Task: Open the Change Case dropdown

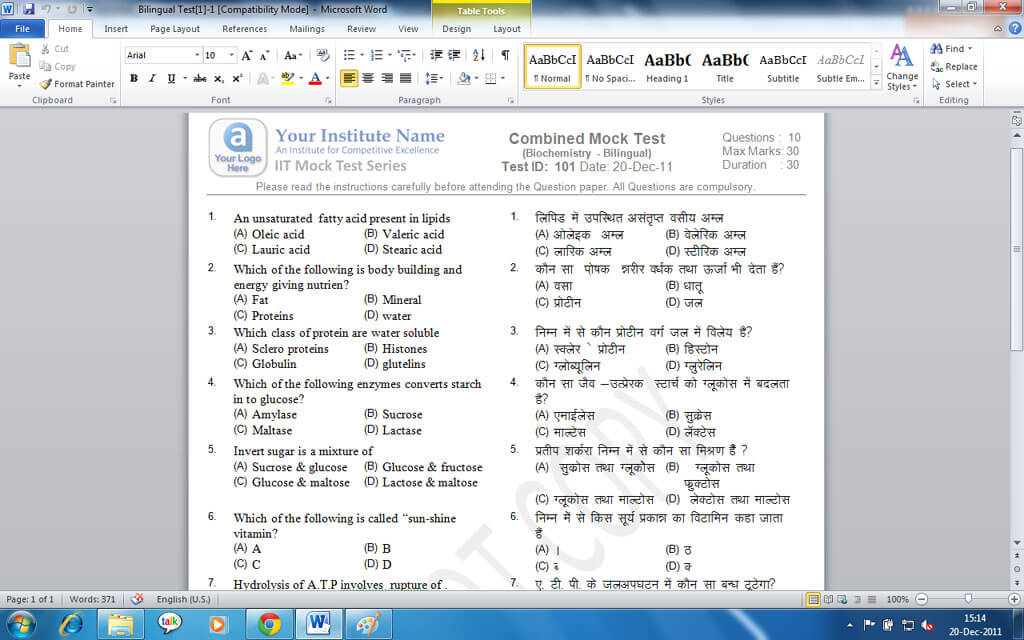Action: pyautogui.click(x=293, y=56)
